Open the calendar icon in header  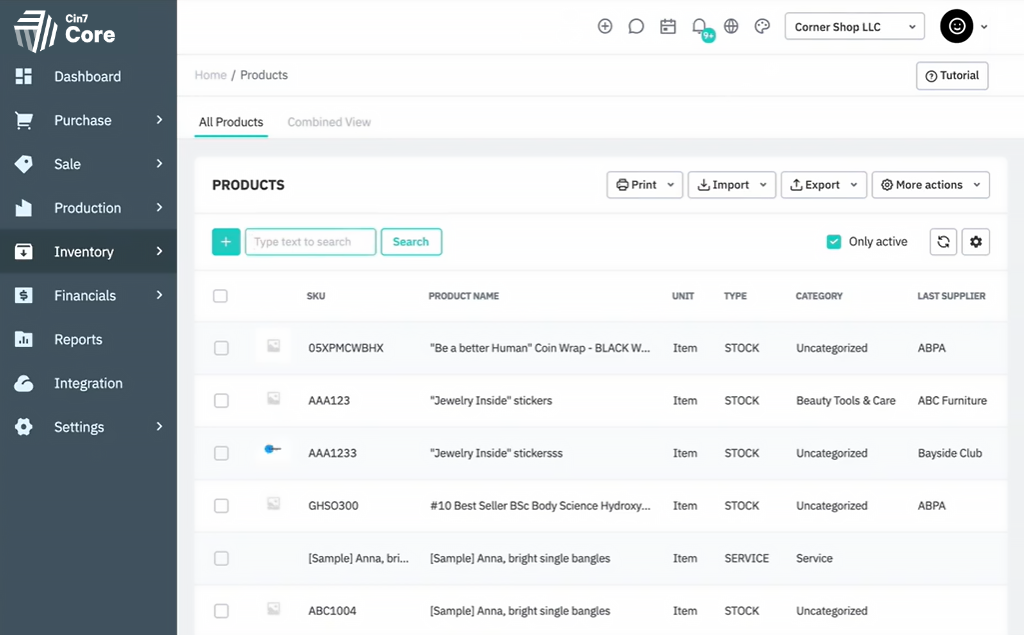click(667, 26)
